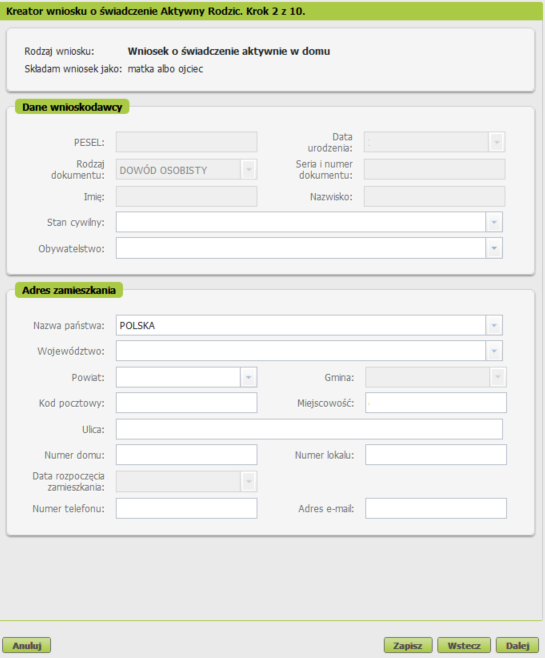Click the Gmina dropdown arrow
Viewport: 545px width, 658px height.
tap(498, 377)
